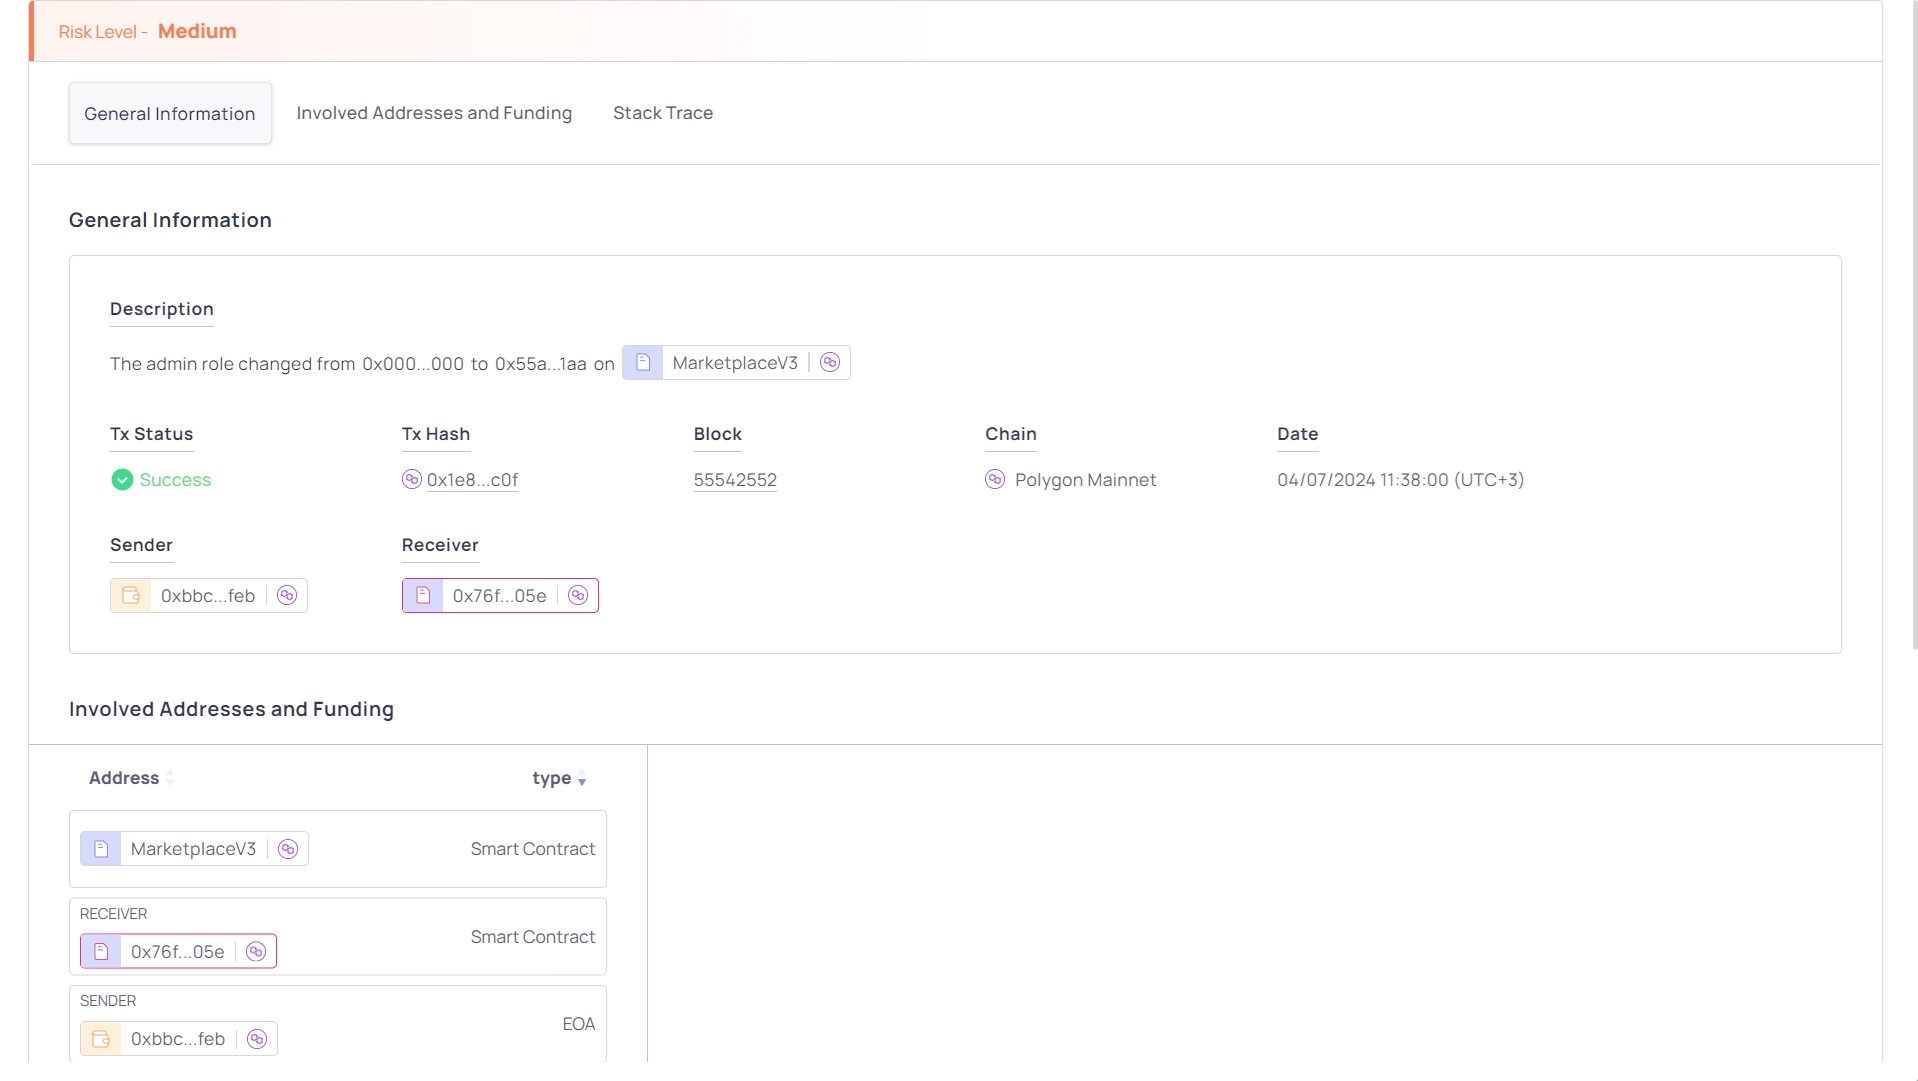Click contract icon on Receiver badge
This screenshot has height=1081, width=1918.
[423, 596]
